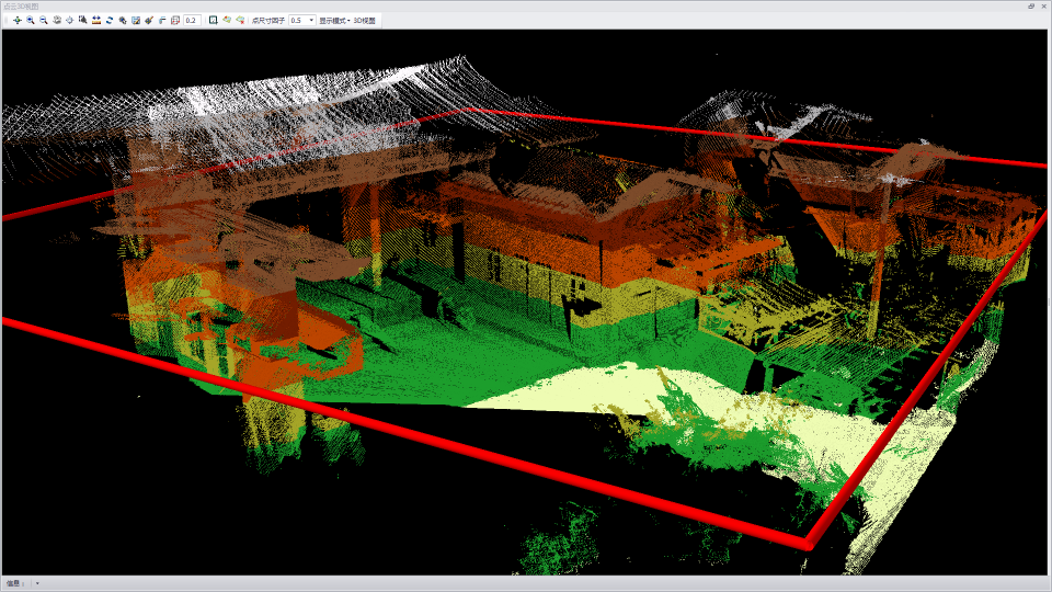The width and height of the screenshot is (1052, 592).
Task: Open the 显示模式 display mode dropdown
Action: point(334,20)
